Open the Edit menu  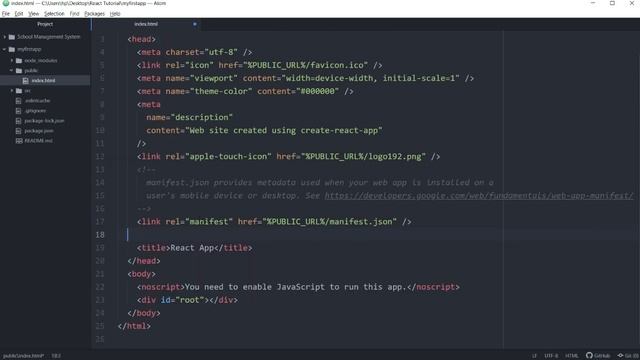click(19, 14)
